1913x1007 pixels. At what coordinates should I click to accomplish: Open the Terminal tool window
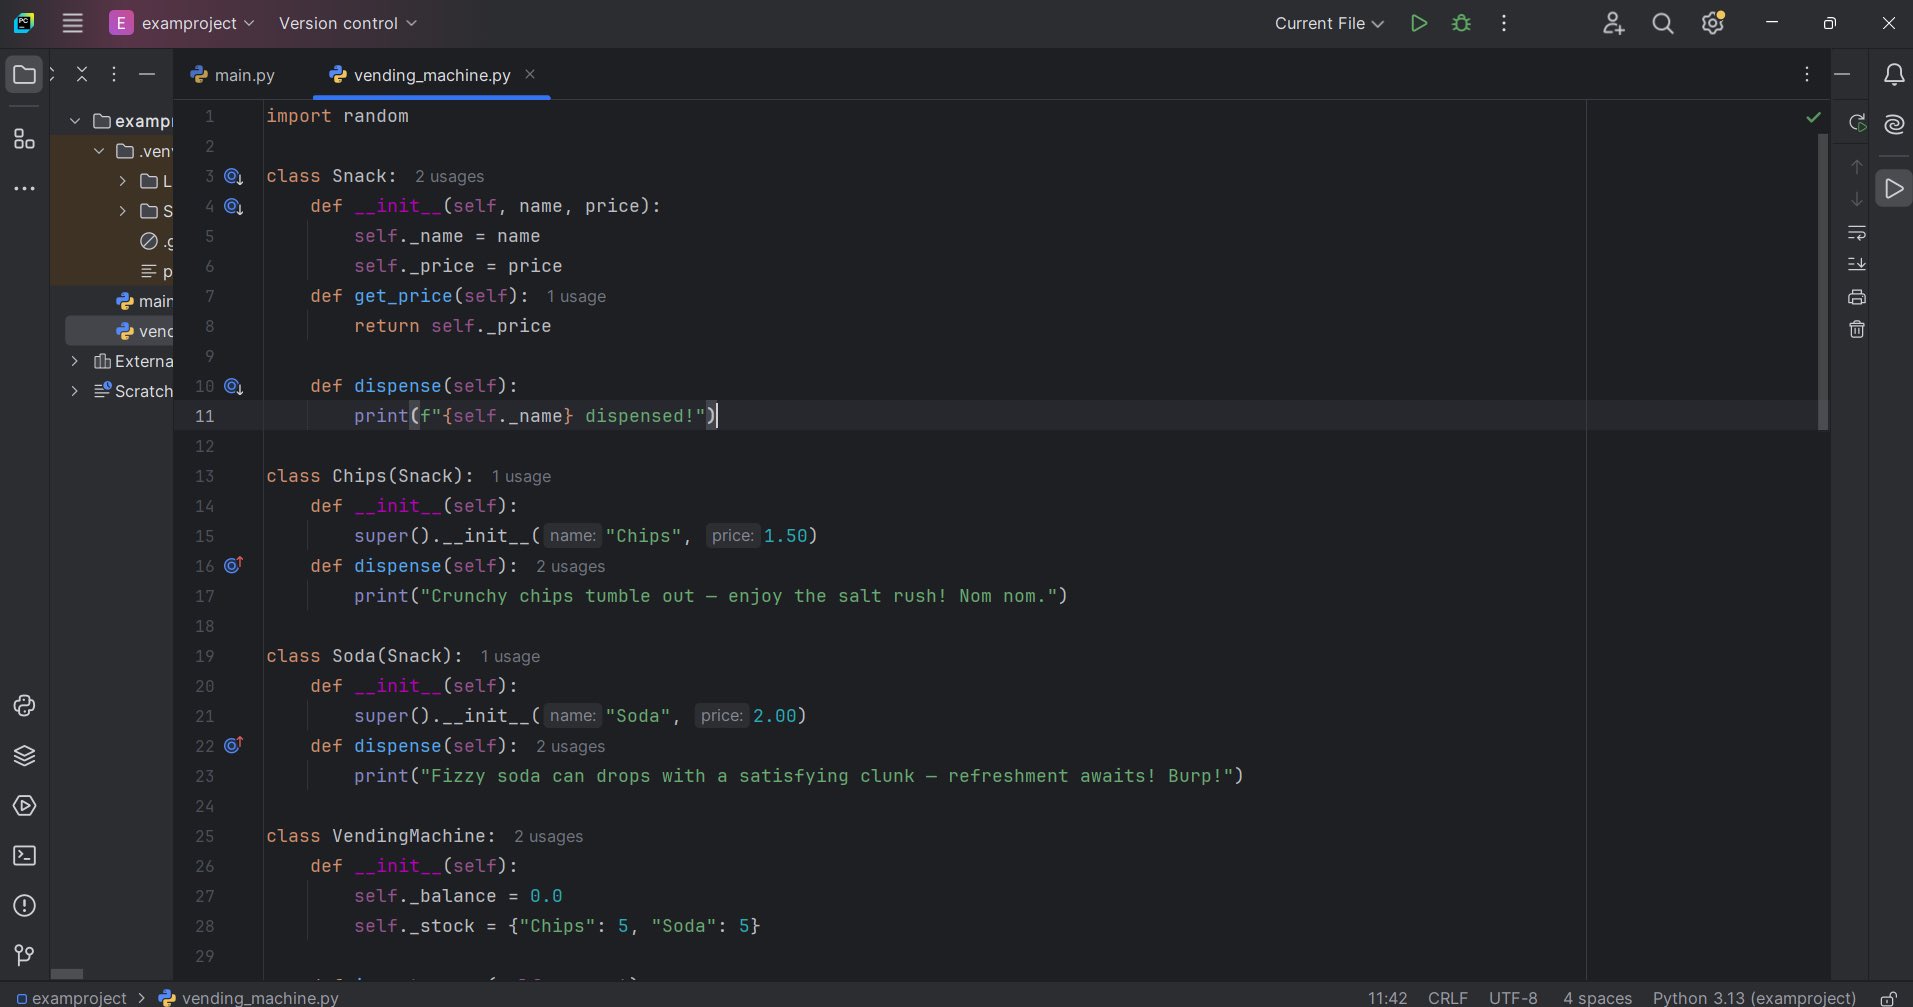pos(24,856)
